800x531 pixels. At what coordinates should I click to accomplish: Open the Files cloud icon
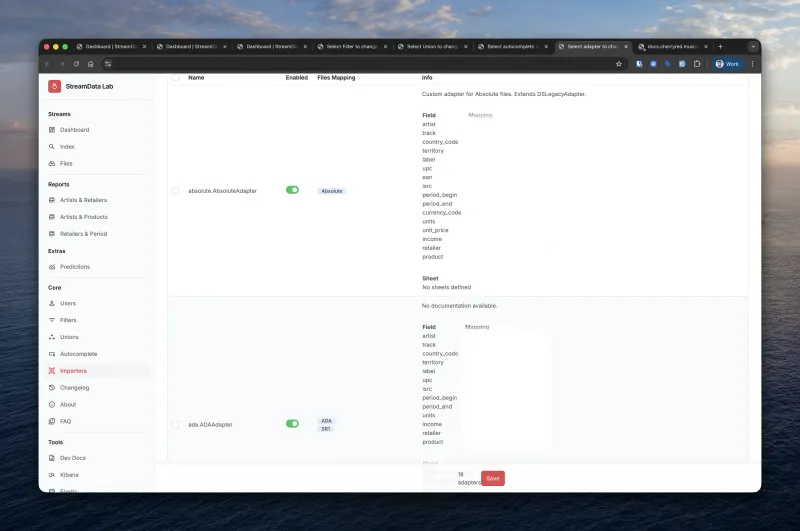52,163
